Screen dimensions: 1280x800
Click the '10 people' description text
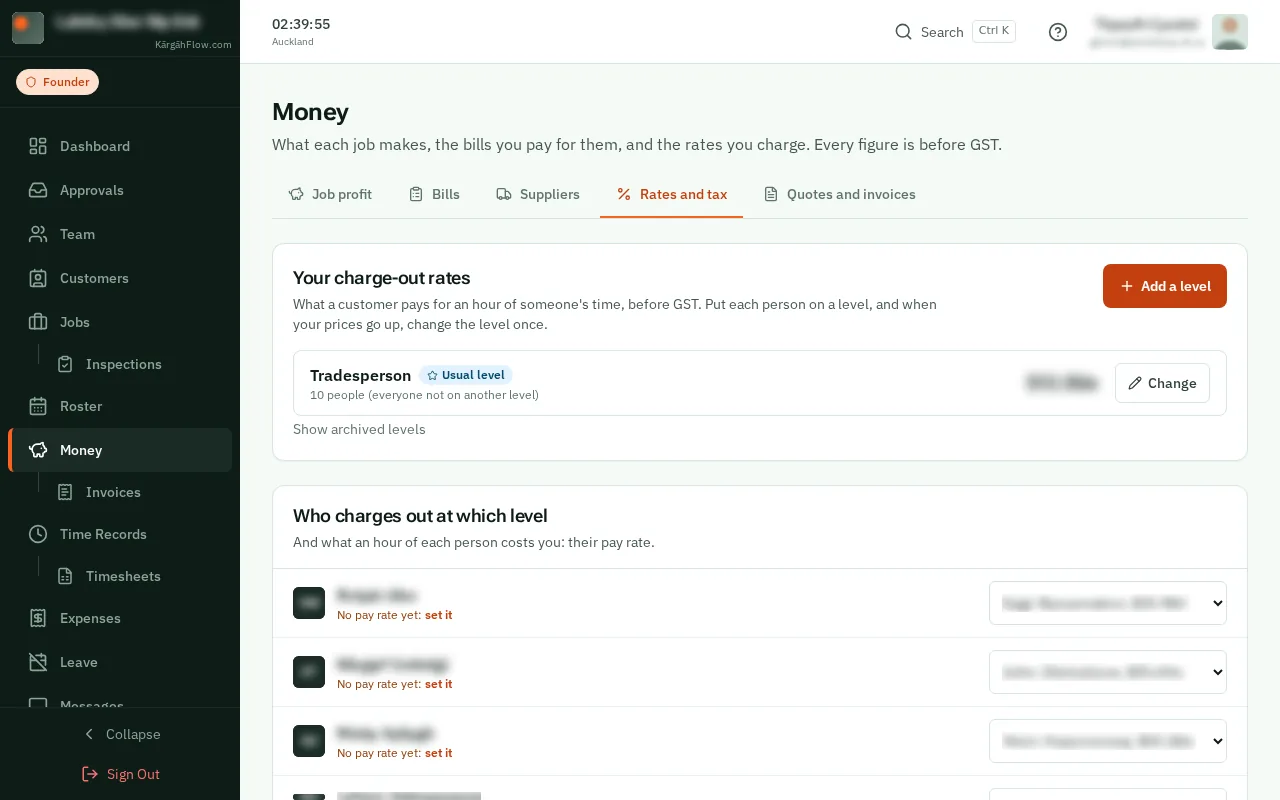[x=424, y=395]
